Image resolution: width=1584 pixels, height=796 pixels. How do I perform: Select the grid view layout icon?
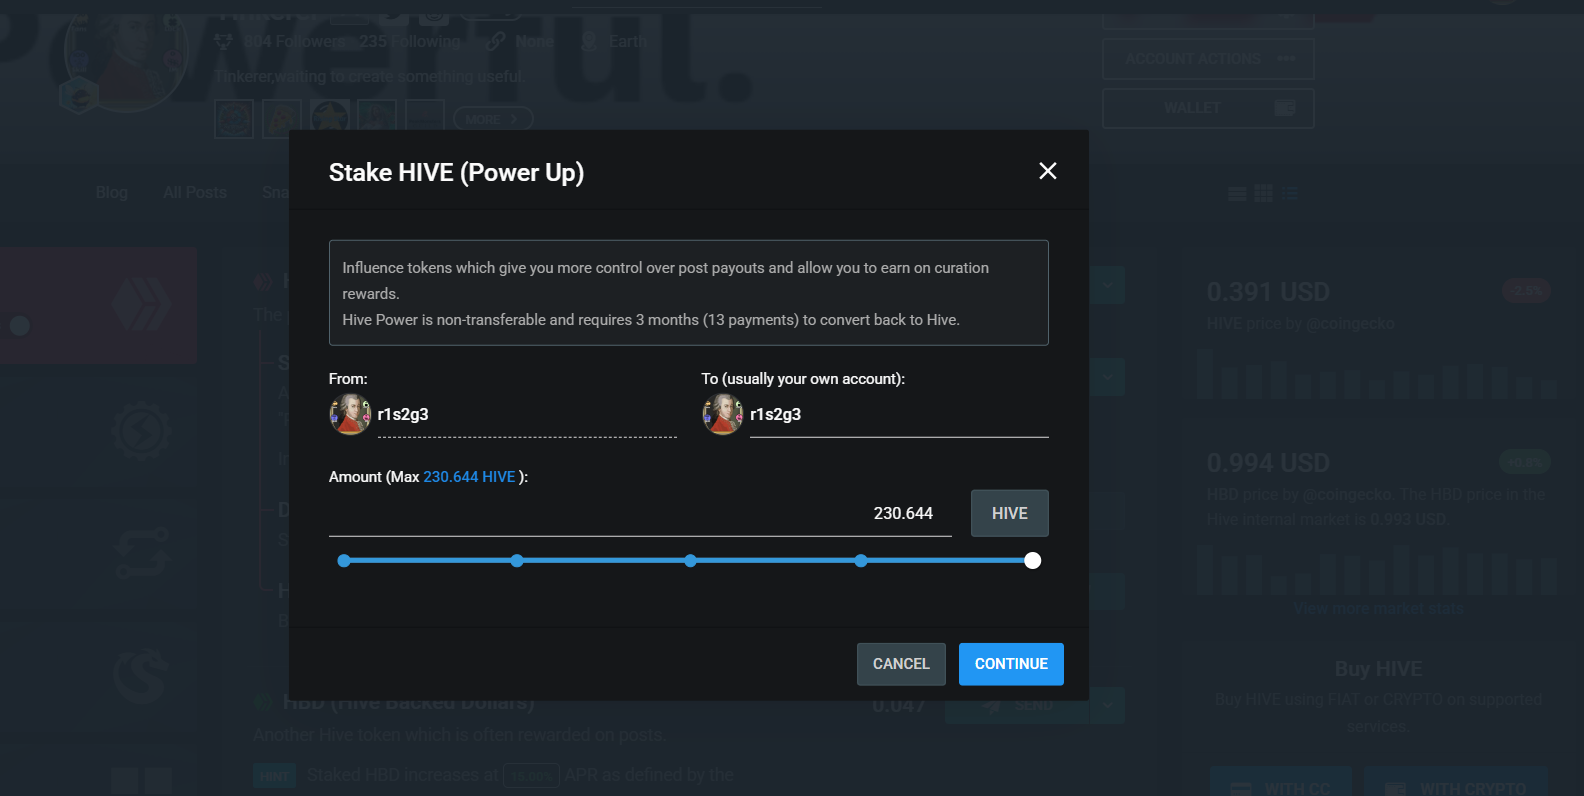(x=1263, y=193)
